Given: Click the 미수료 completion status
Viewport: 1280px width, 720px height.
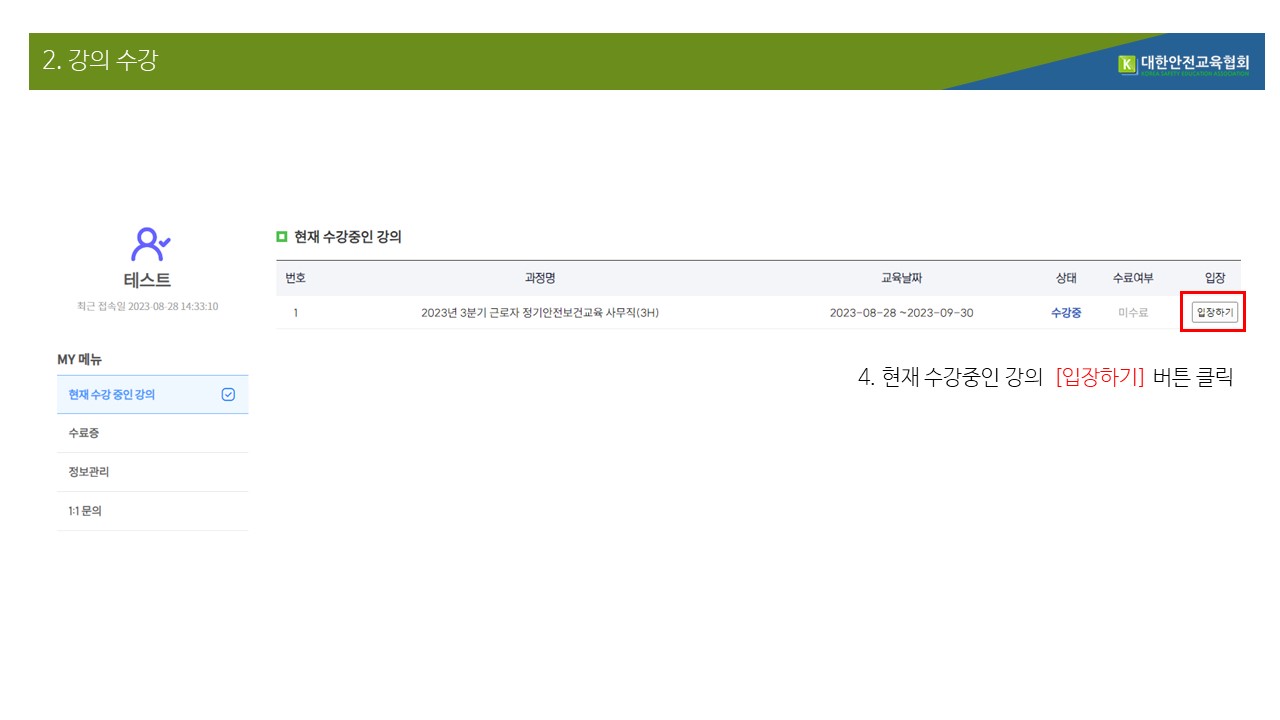Looking at the screenshot, I should tap(1133, 313).
